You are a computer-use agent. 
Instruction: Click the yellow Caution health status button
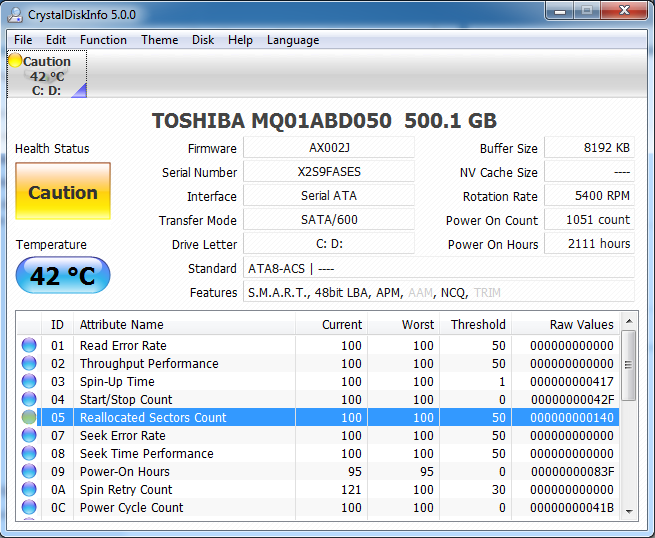(x=63, y=192)
